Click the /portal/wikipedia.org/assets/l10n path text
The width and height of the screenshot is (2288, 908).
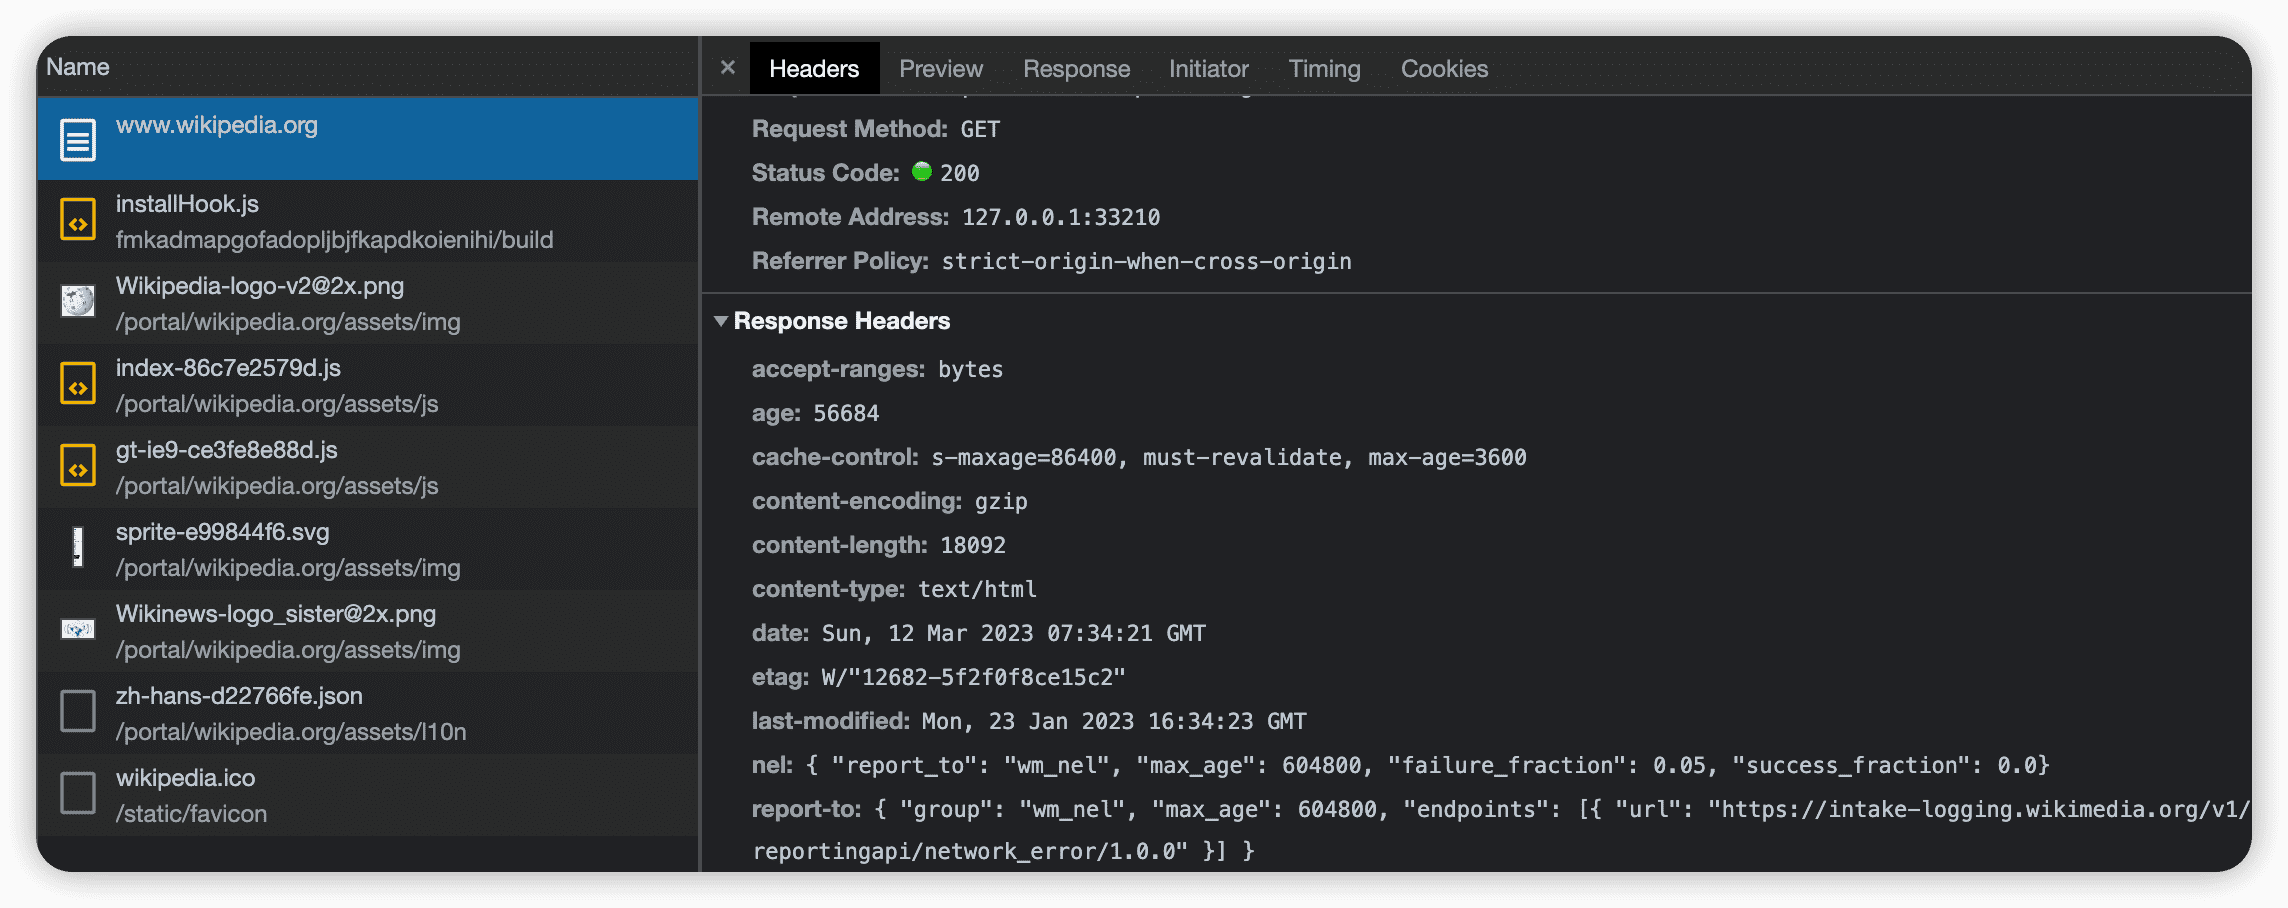291,732
